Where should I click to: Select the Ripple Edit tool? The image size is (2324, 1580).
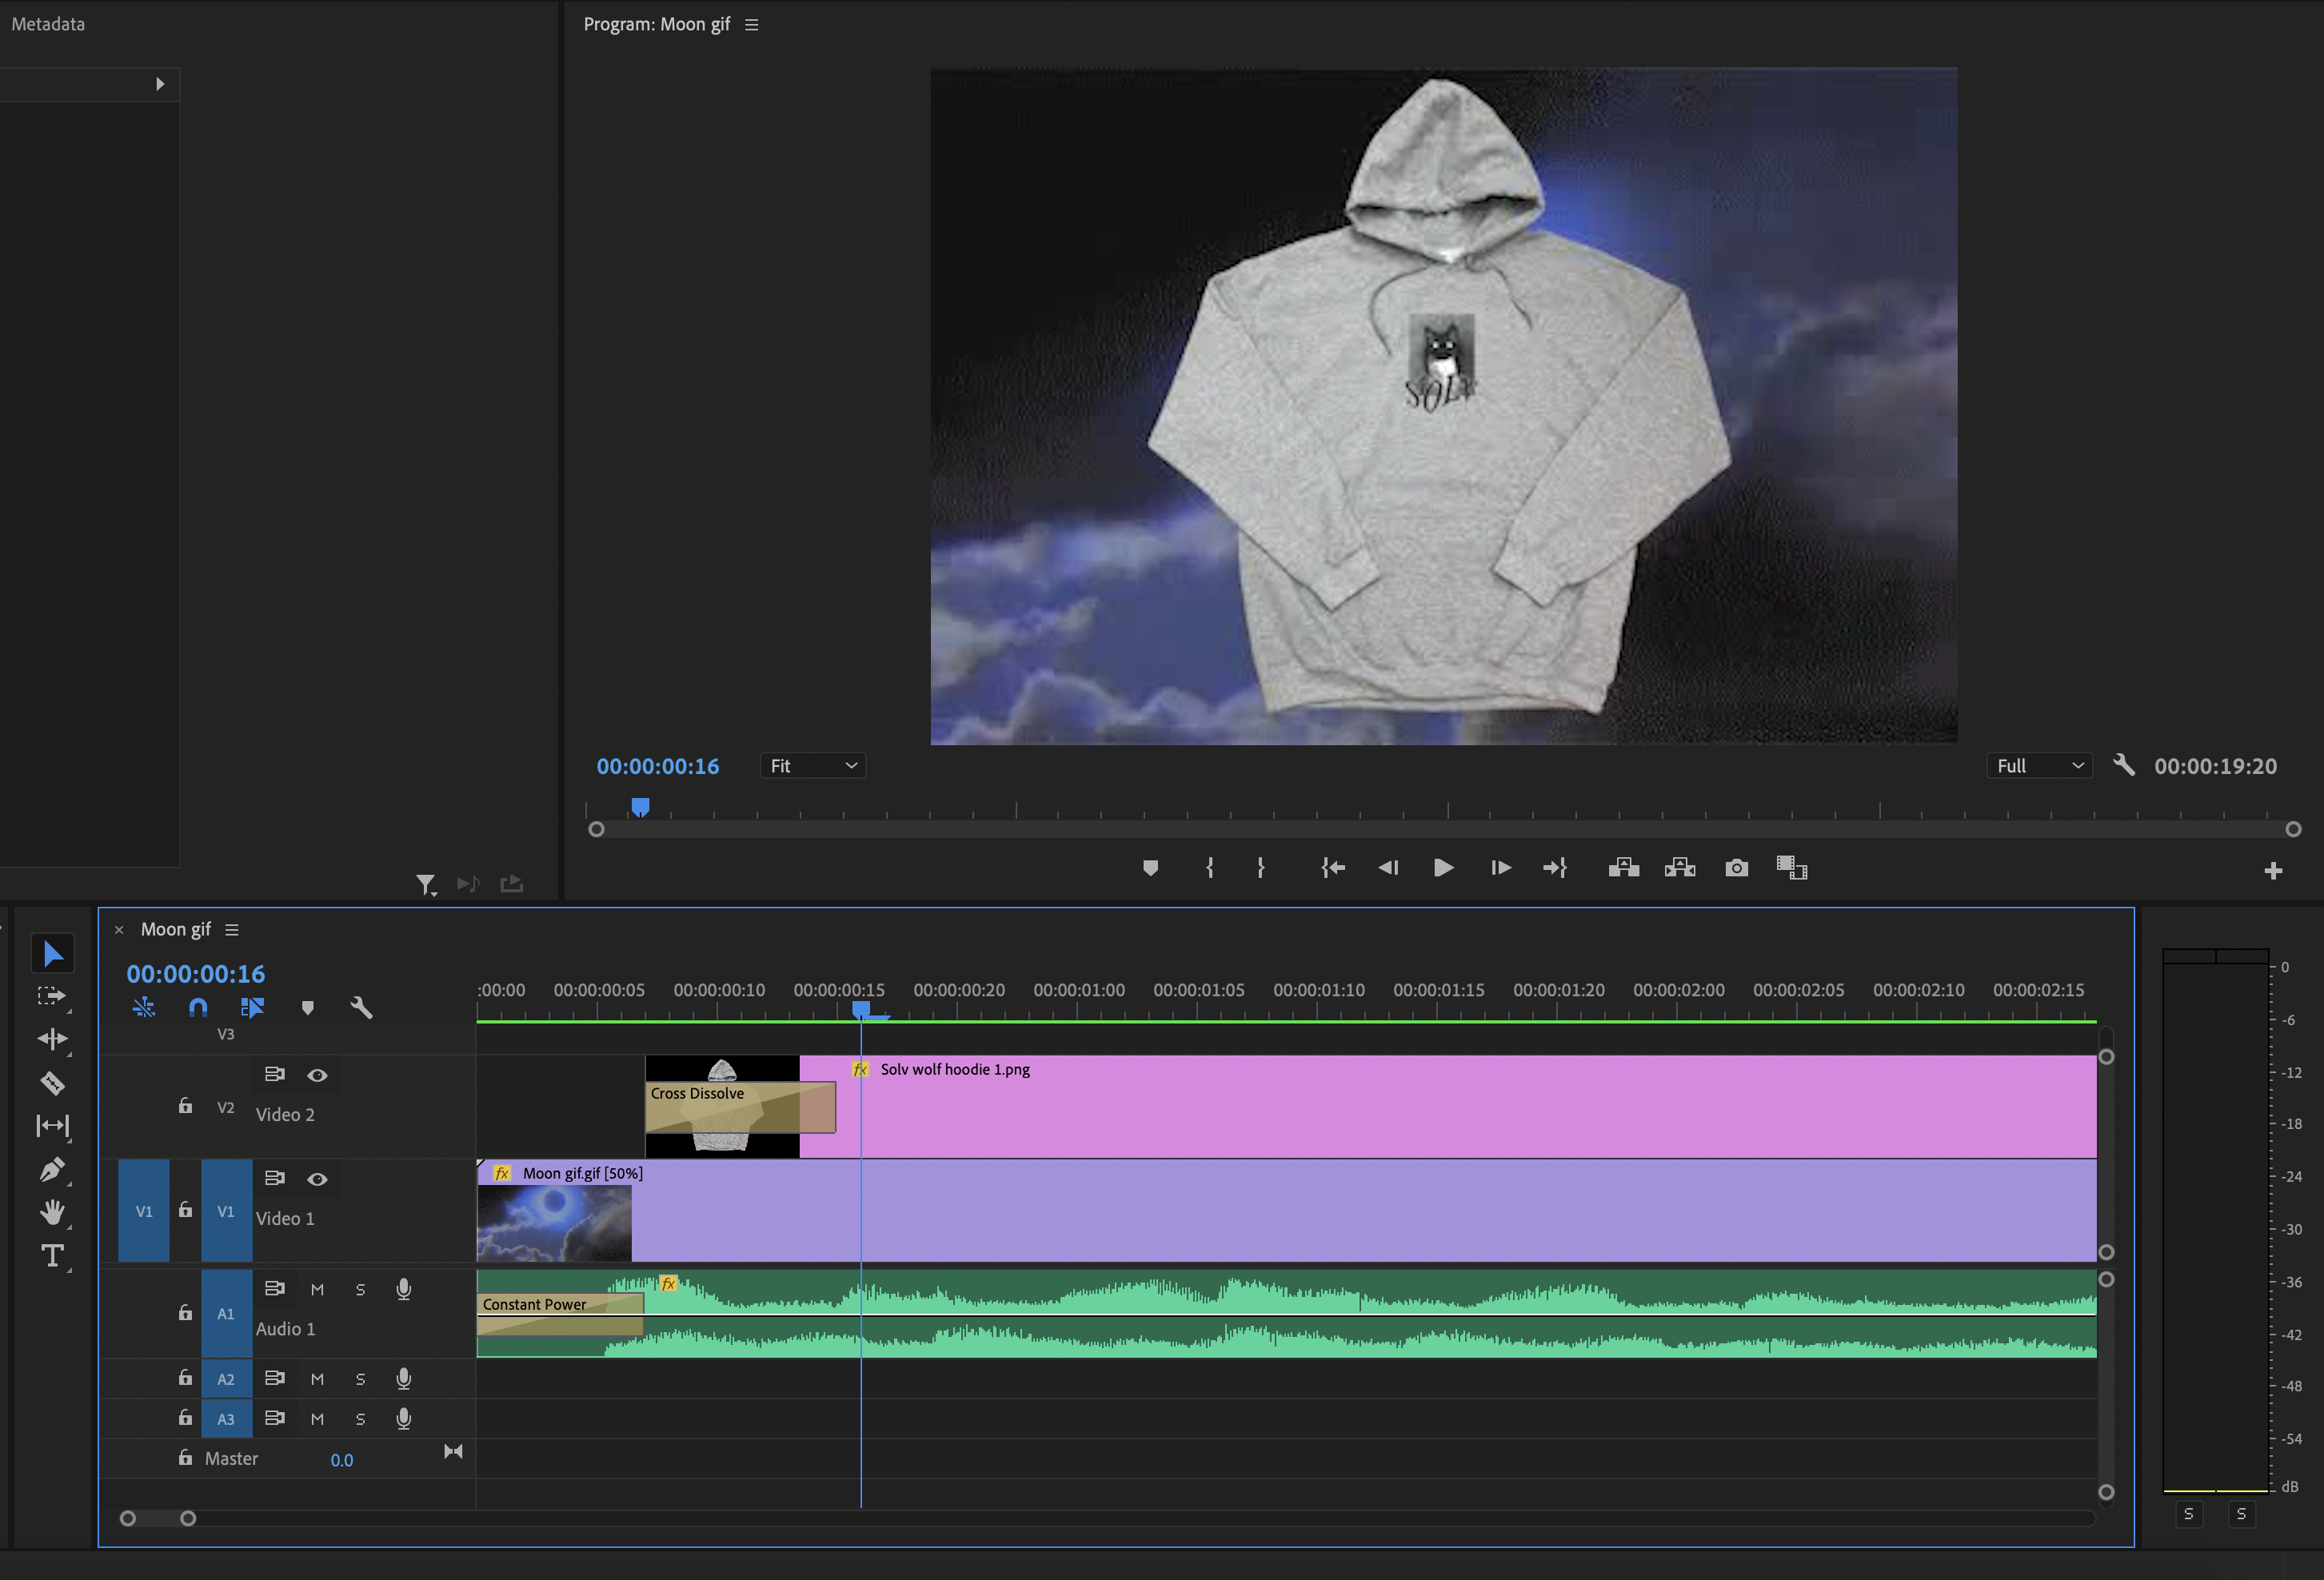52,1039
